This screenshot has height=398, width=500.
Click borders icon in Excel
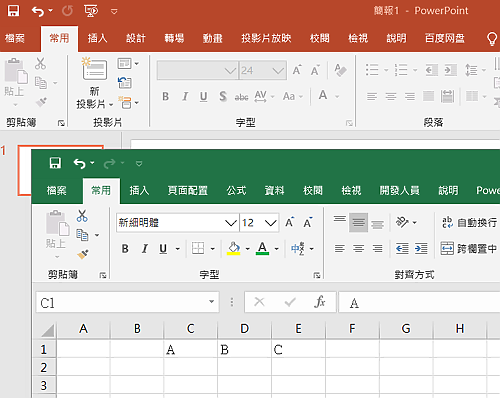point(198,248)
